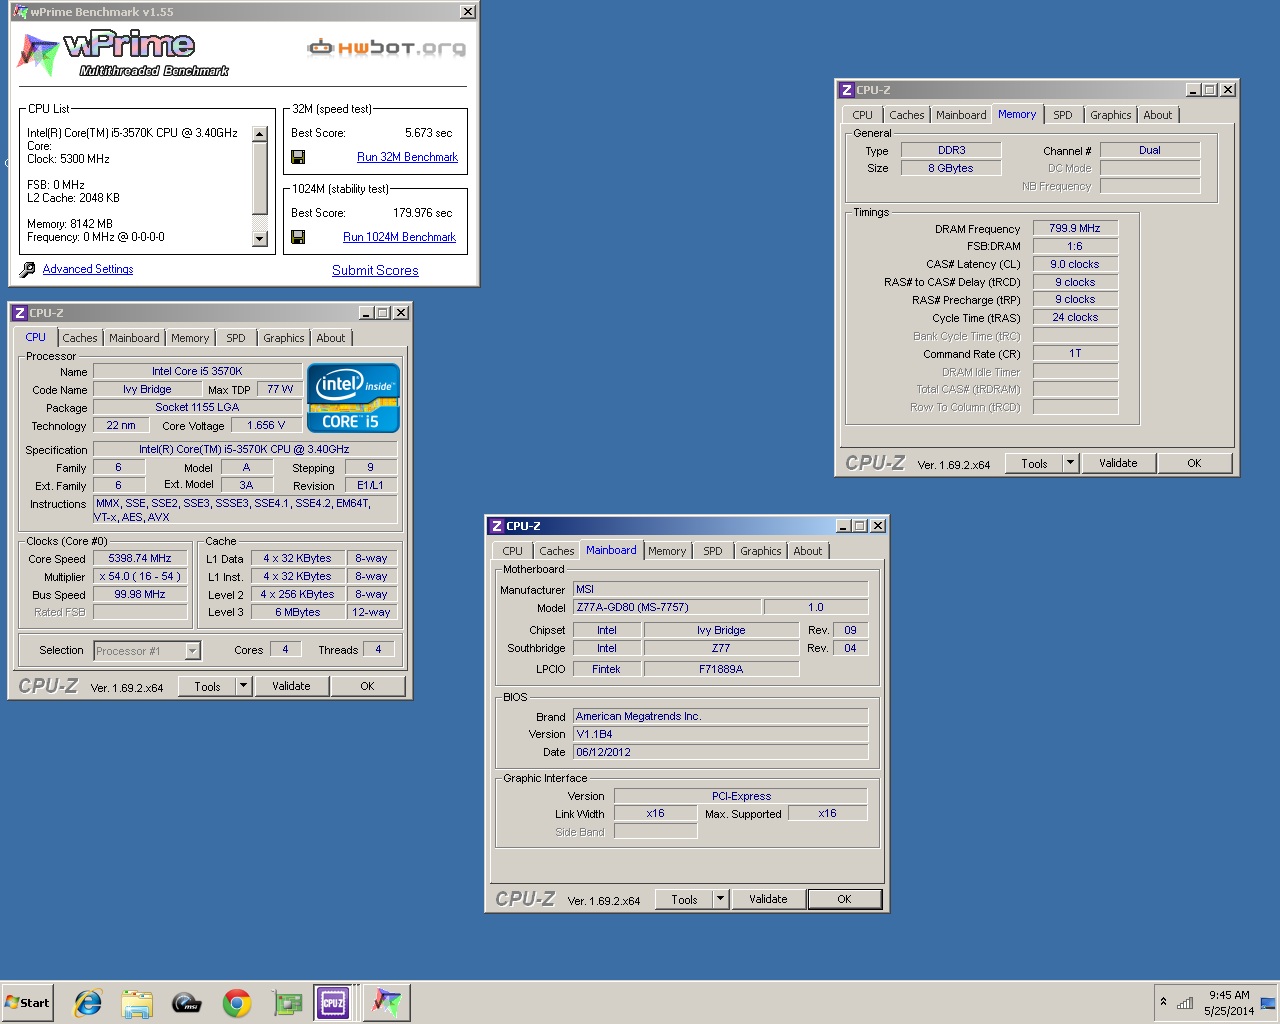The width and height of the screenshot is (1280, 1024).
Task: Open the Submit Scores link
Action: pos(375,270)
